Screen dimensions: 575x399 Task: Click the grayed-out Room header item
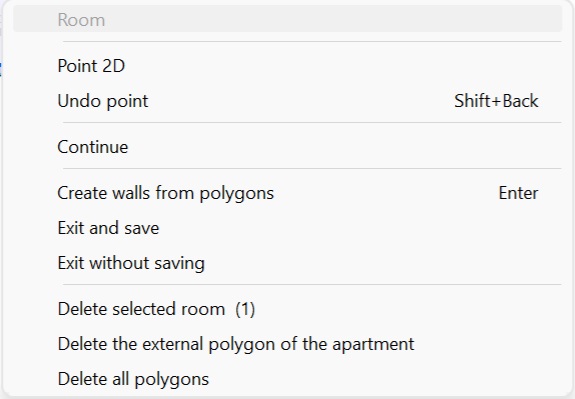pos(288,19)
